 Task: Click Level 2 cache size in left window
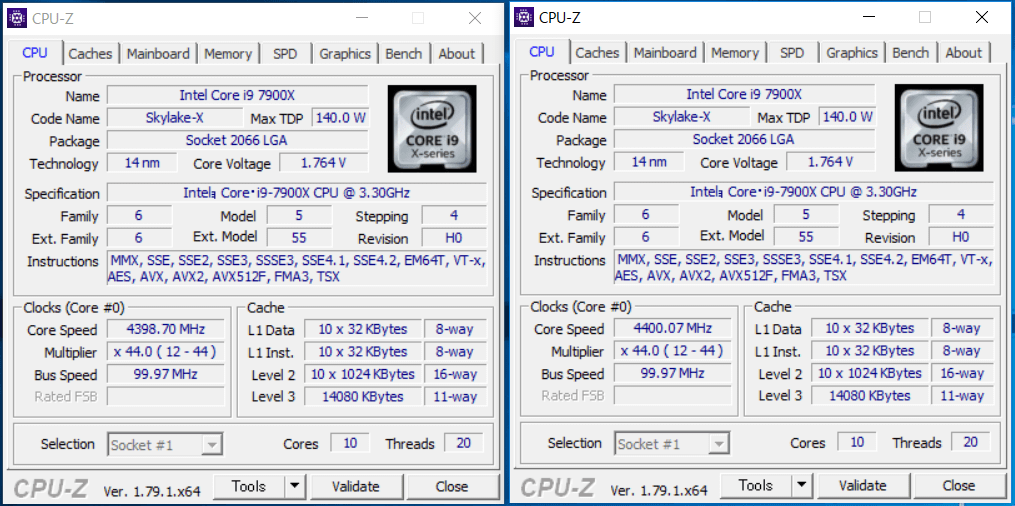(x=362, y=374)
